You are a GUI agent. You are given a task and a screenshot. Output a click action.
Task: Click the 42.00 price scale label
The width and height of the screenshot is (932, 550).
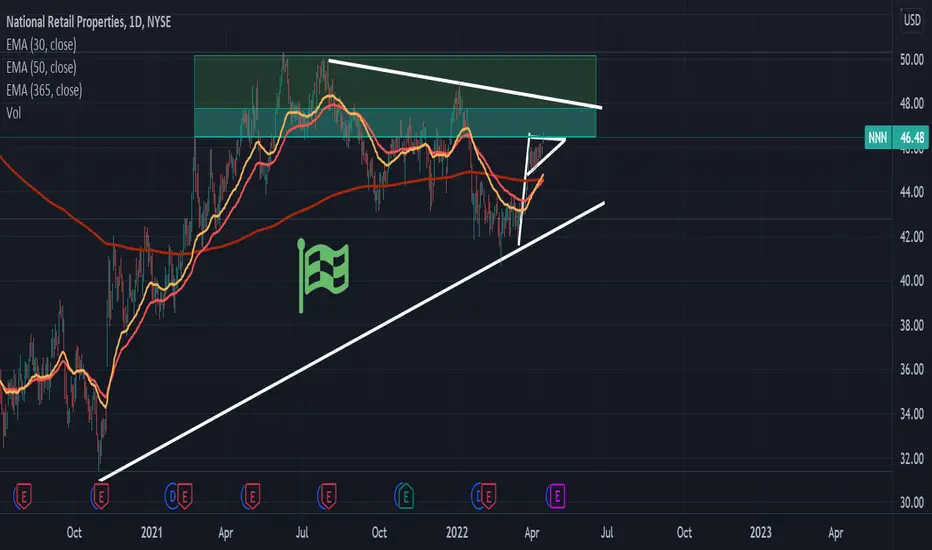click(x=911, y=237)
